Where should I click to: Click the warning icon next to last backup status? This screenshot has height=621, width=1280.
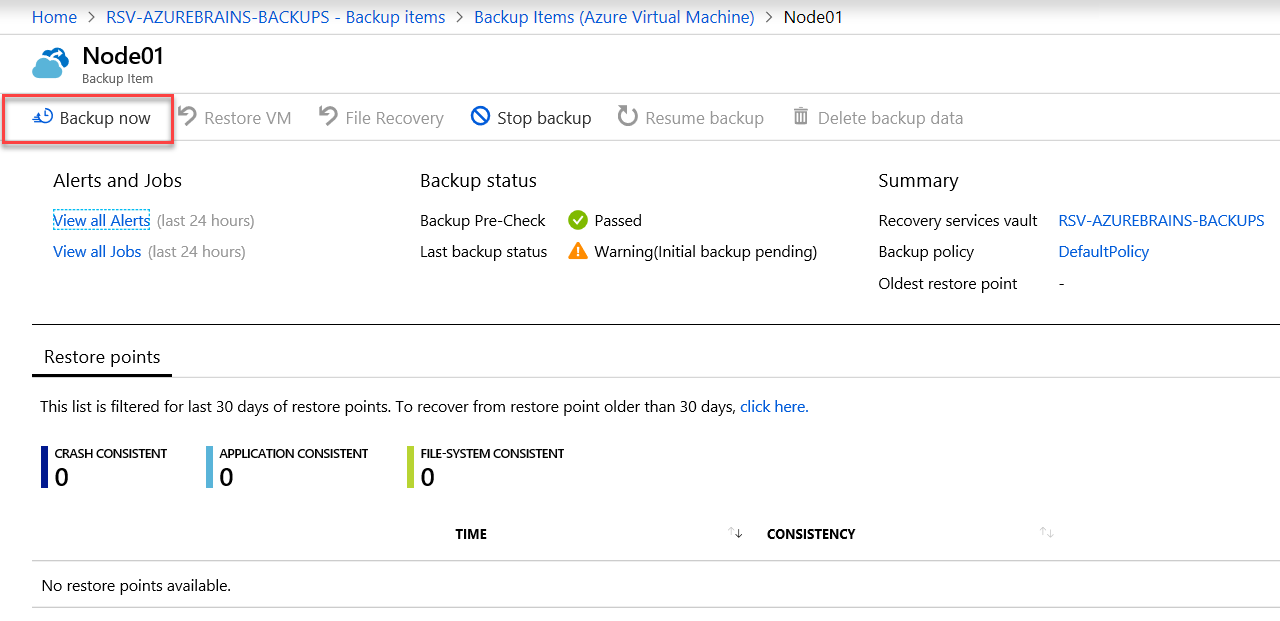point(578,252)
